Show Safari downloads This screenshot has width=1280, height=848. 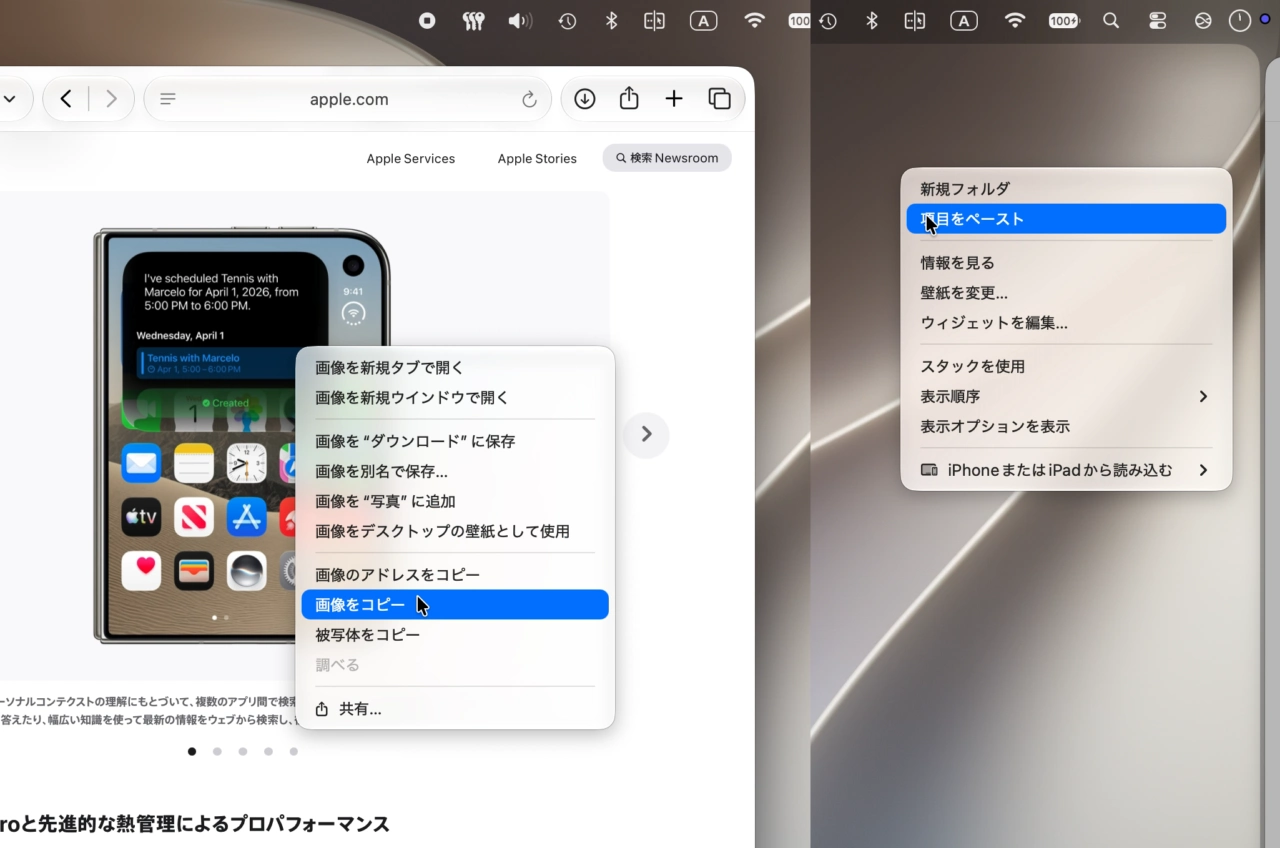(585, 99)
